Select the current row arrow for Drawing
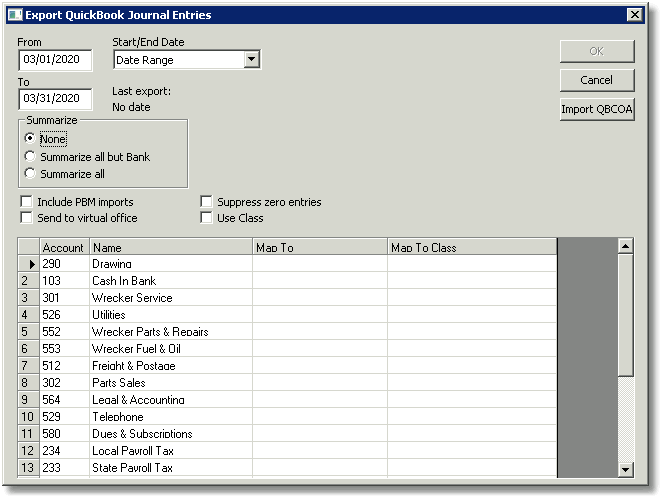The image size is (663, 500). [29, 264]
